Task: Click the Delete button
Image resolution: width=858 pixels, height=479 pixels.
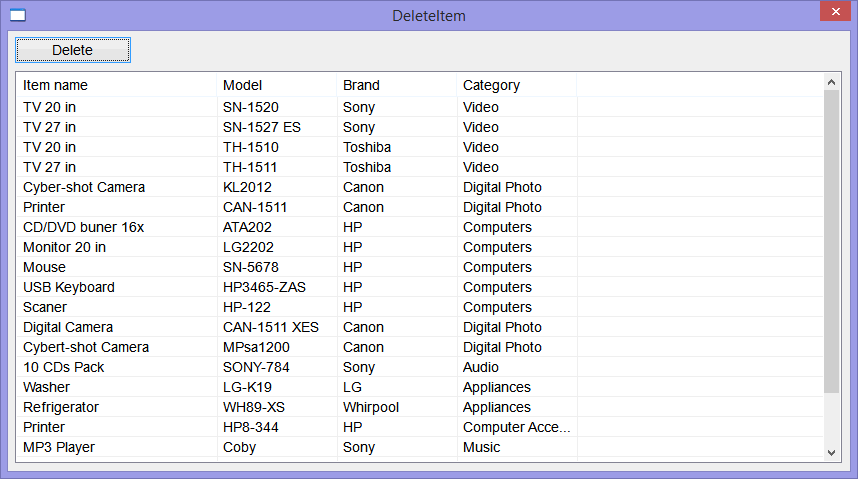Action: (x=73, y=50)
